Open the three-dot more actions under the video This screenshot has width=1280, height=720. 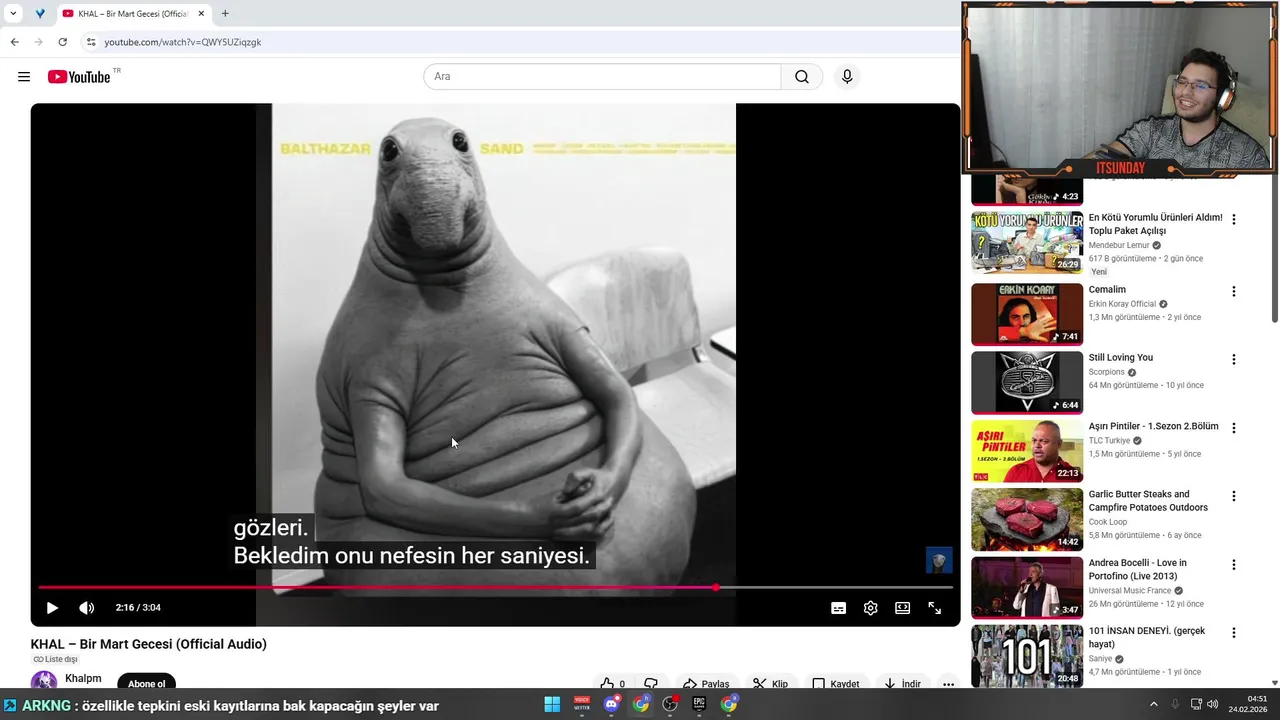tap(948, 684)
